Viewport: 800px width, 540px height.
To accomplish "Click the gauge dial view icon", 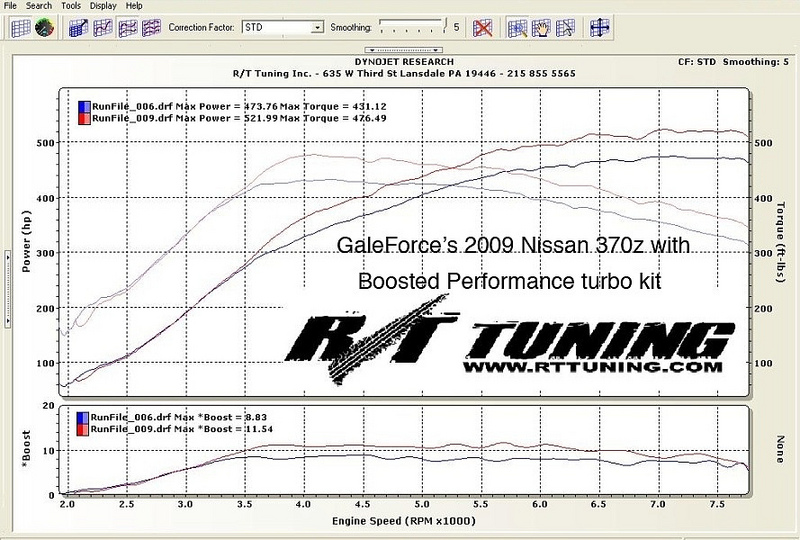I will [44, 28].
